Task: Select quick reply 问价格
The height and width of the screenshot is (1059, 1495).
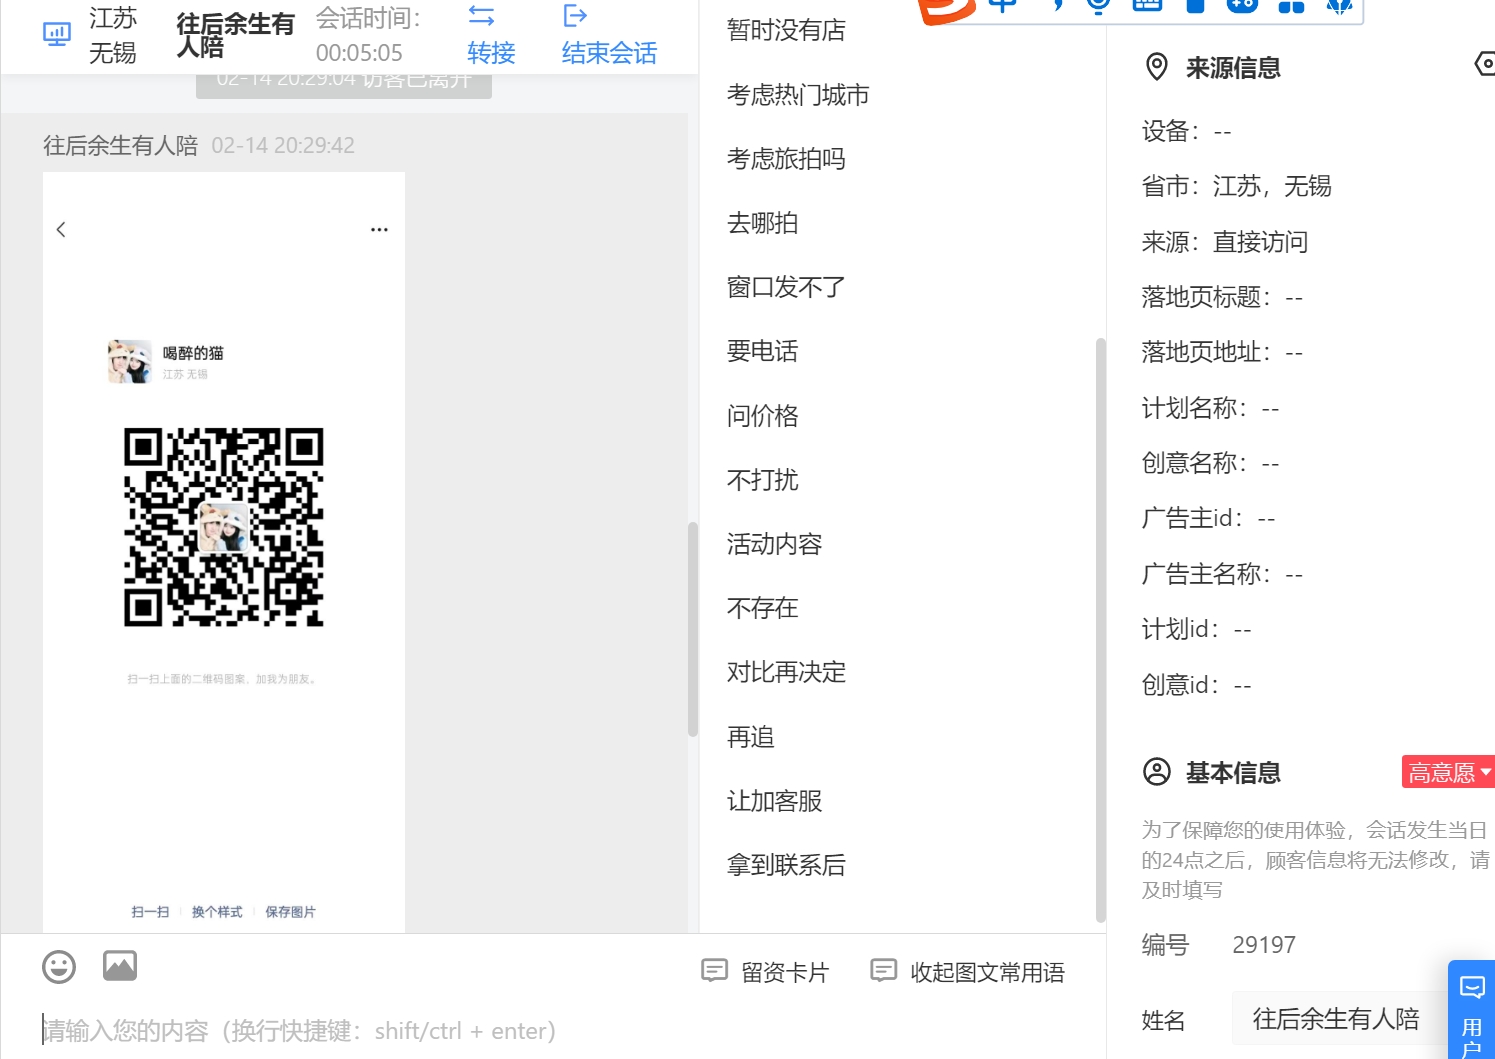Action: 762,416
